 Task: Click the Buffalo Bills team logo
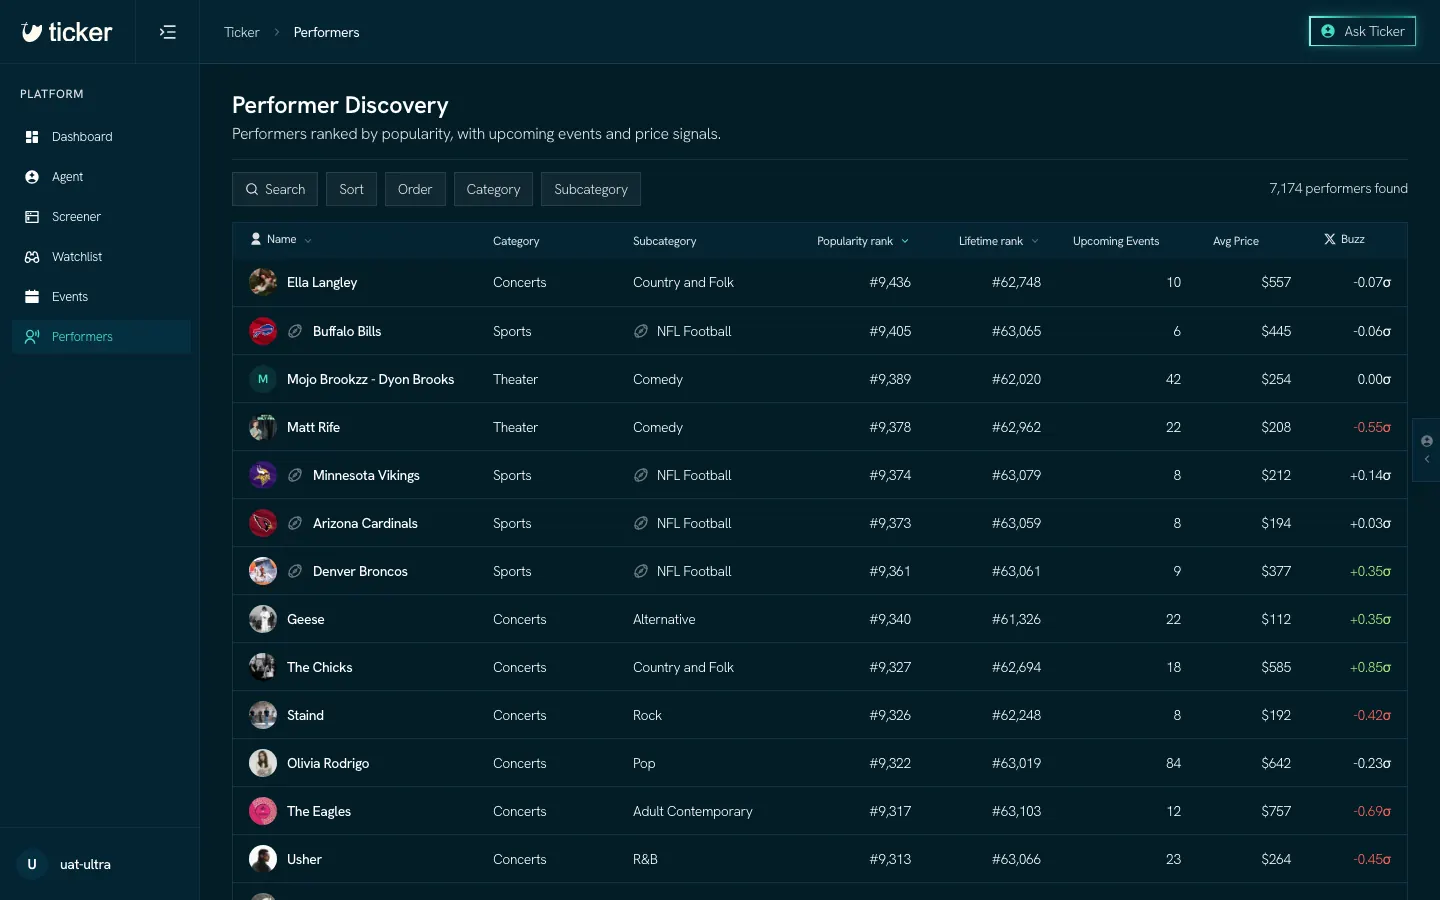click(x=263, y=331)
